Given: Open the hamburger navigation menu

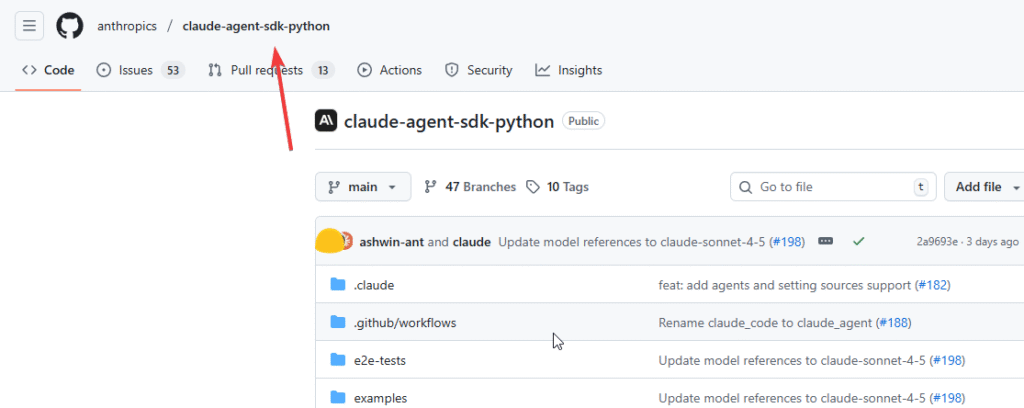Looking at the screenshot, I should [29, 26].
